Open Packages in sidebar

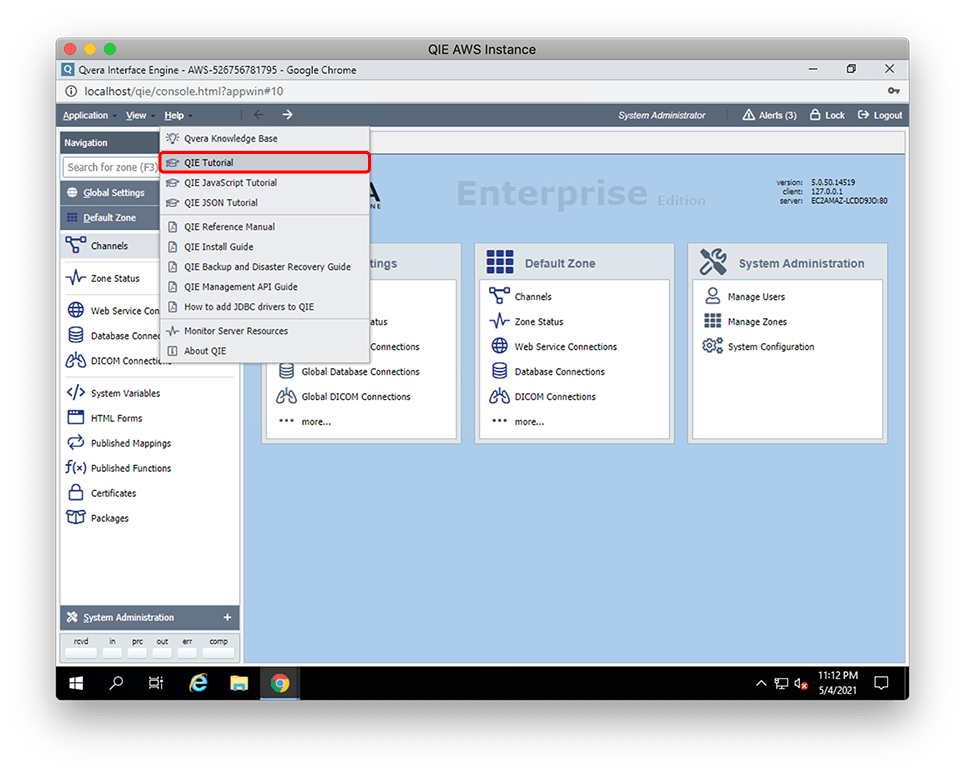pyautogui.click(x=98, y=518)
